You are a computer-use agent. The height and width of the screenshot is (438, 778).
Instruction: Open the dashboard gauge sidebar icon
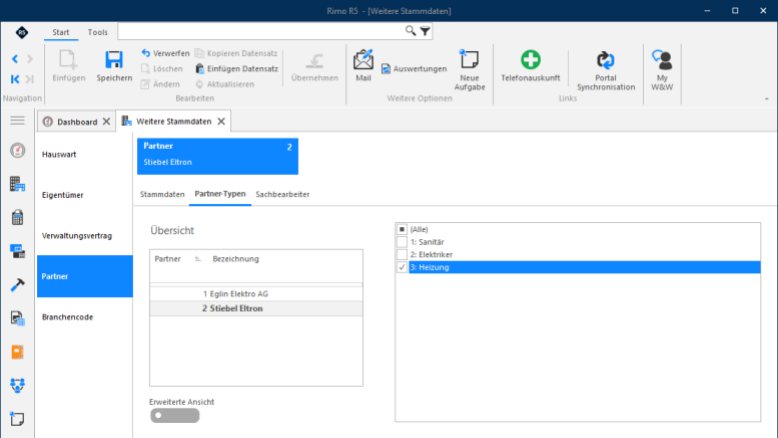pyautogui.click(x=17, y=150)
